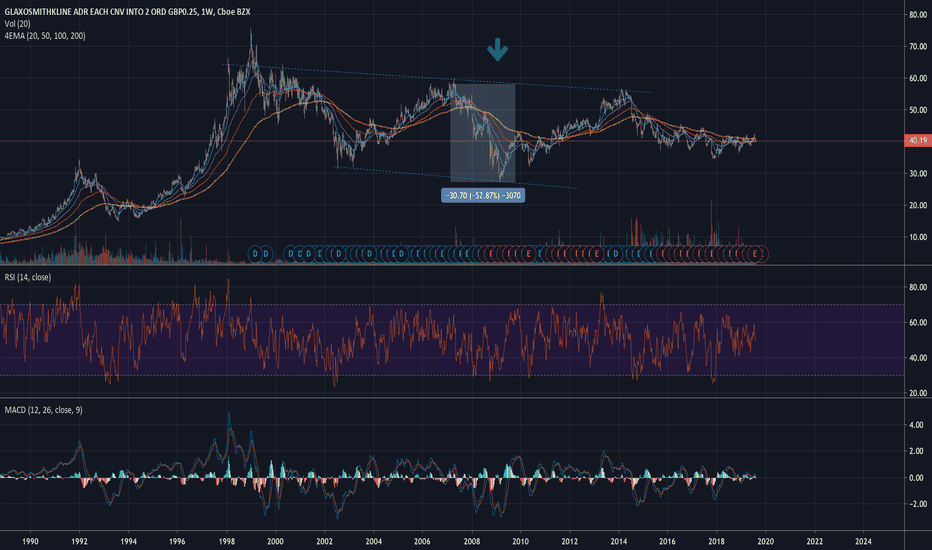Click the 2008 label on time axis
The width and height of the screenshot is (932, 550).
coord(472,541)
